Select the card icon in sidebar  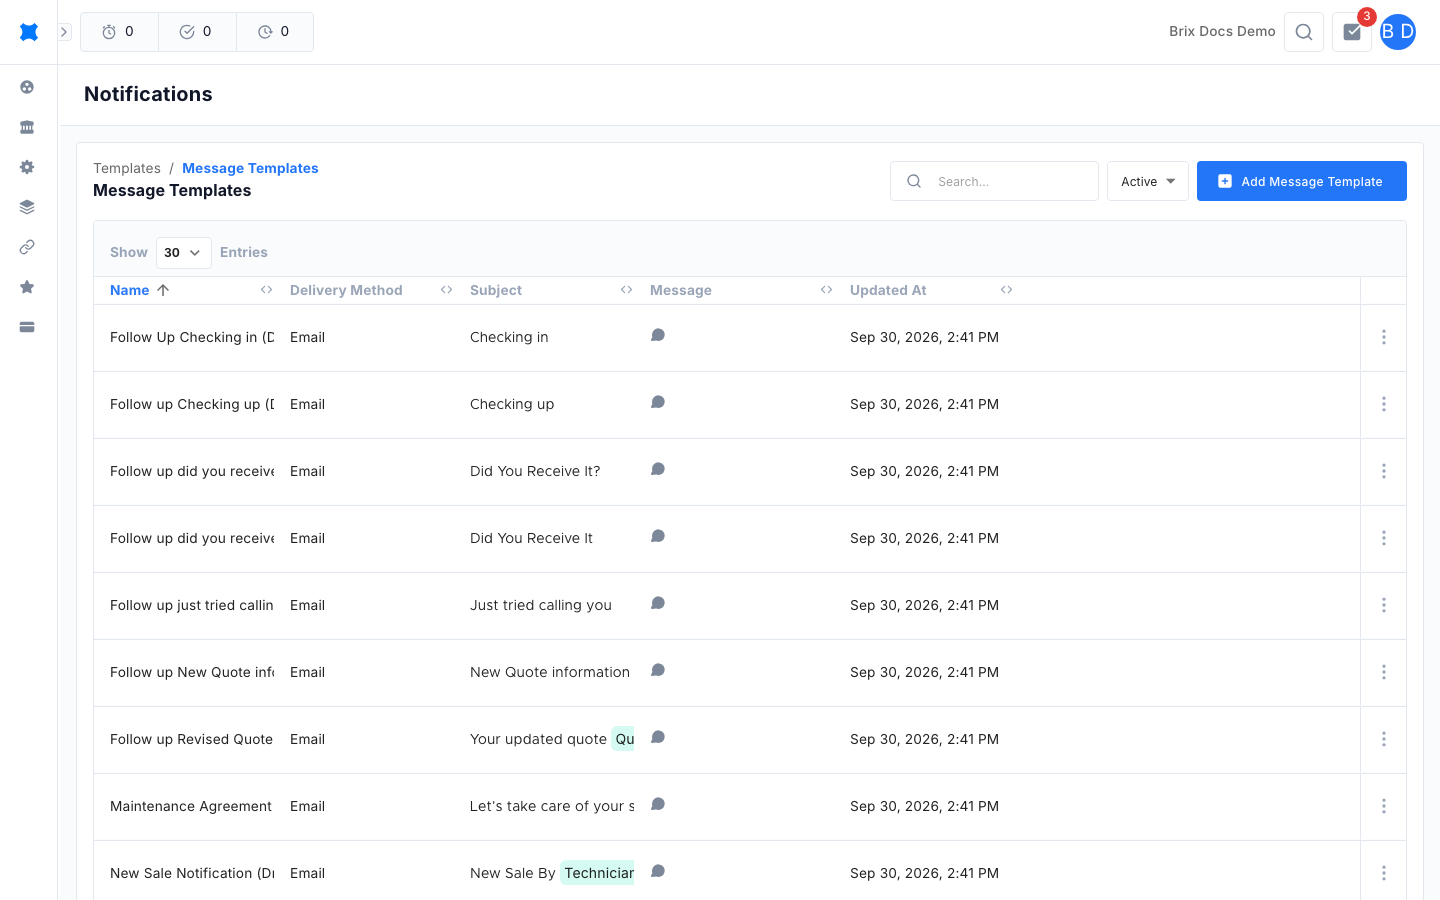(27, 327)
